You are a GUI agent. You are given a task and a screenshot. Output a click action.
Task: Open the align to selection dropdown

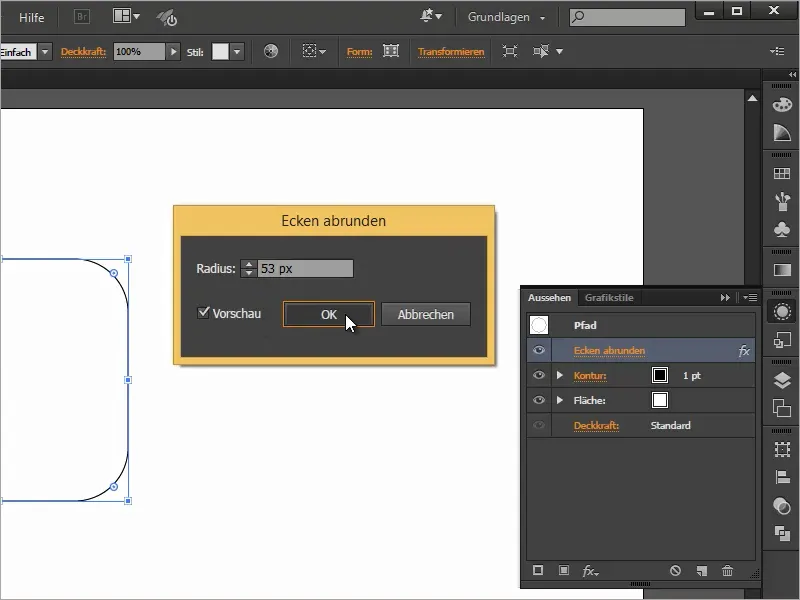point(314,51)
